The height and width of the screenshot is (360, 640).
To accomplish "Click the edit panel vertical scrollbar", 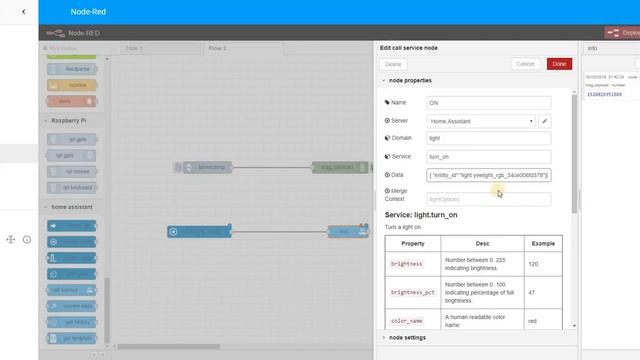I will tap(574, 155).
